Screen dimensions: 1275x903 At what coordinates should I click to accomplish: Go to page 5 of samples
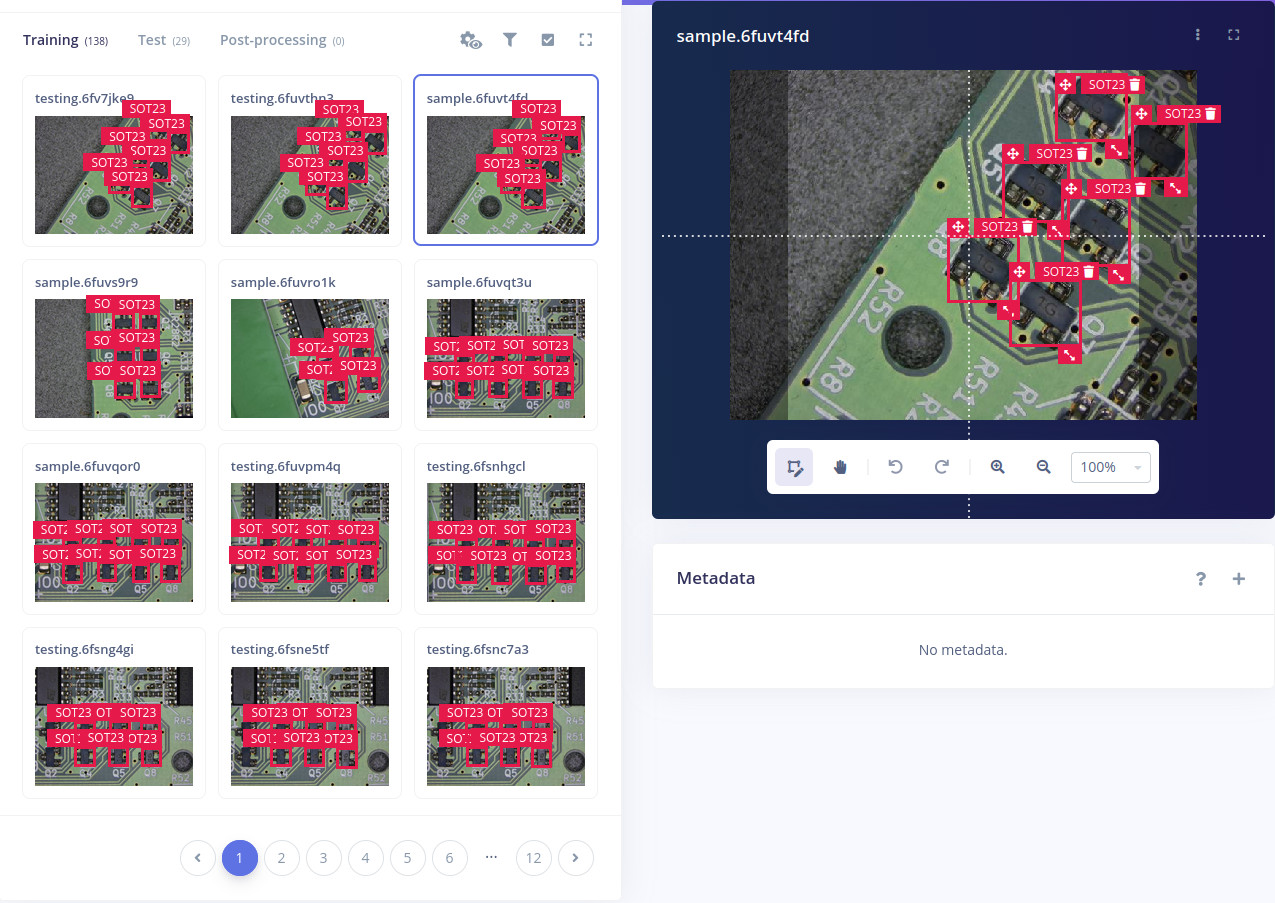[408, 858]
